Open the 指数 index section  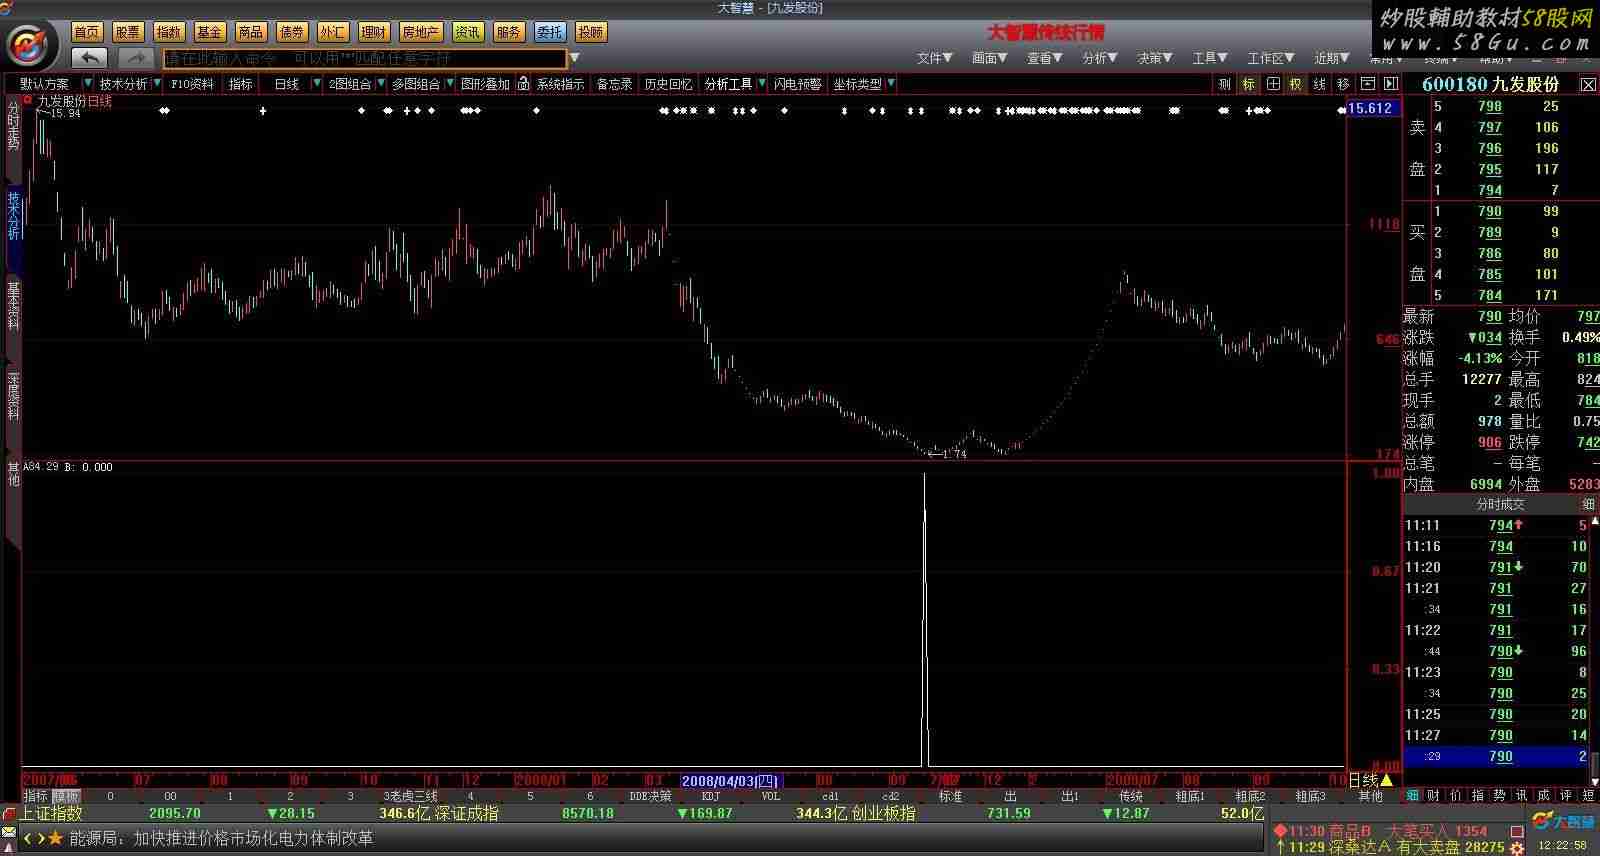click(x=169, y=32)
